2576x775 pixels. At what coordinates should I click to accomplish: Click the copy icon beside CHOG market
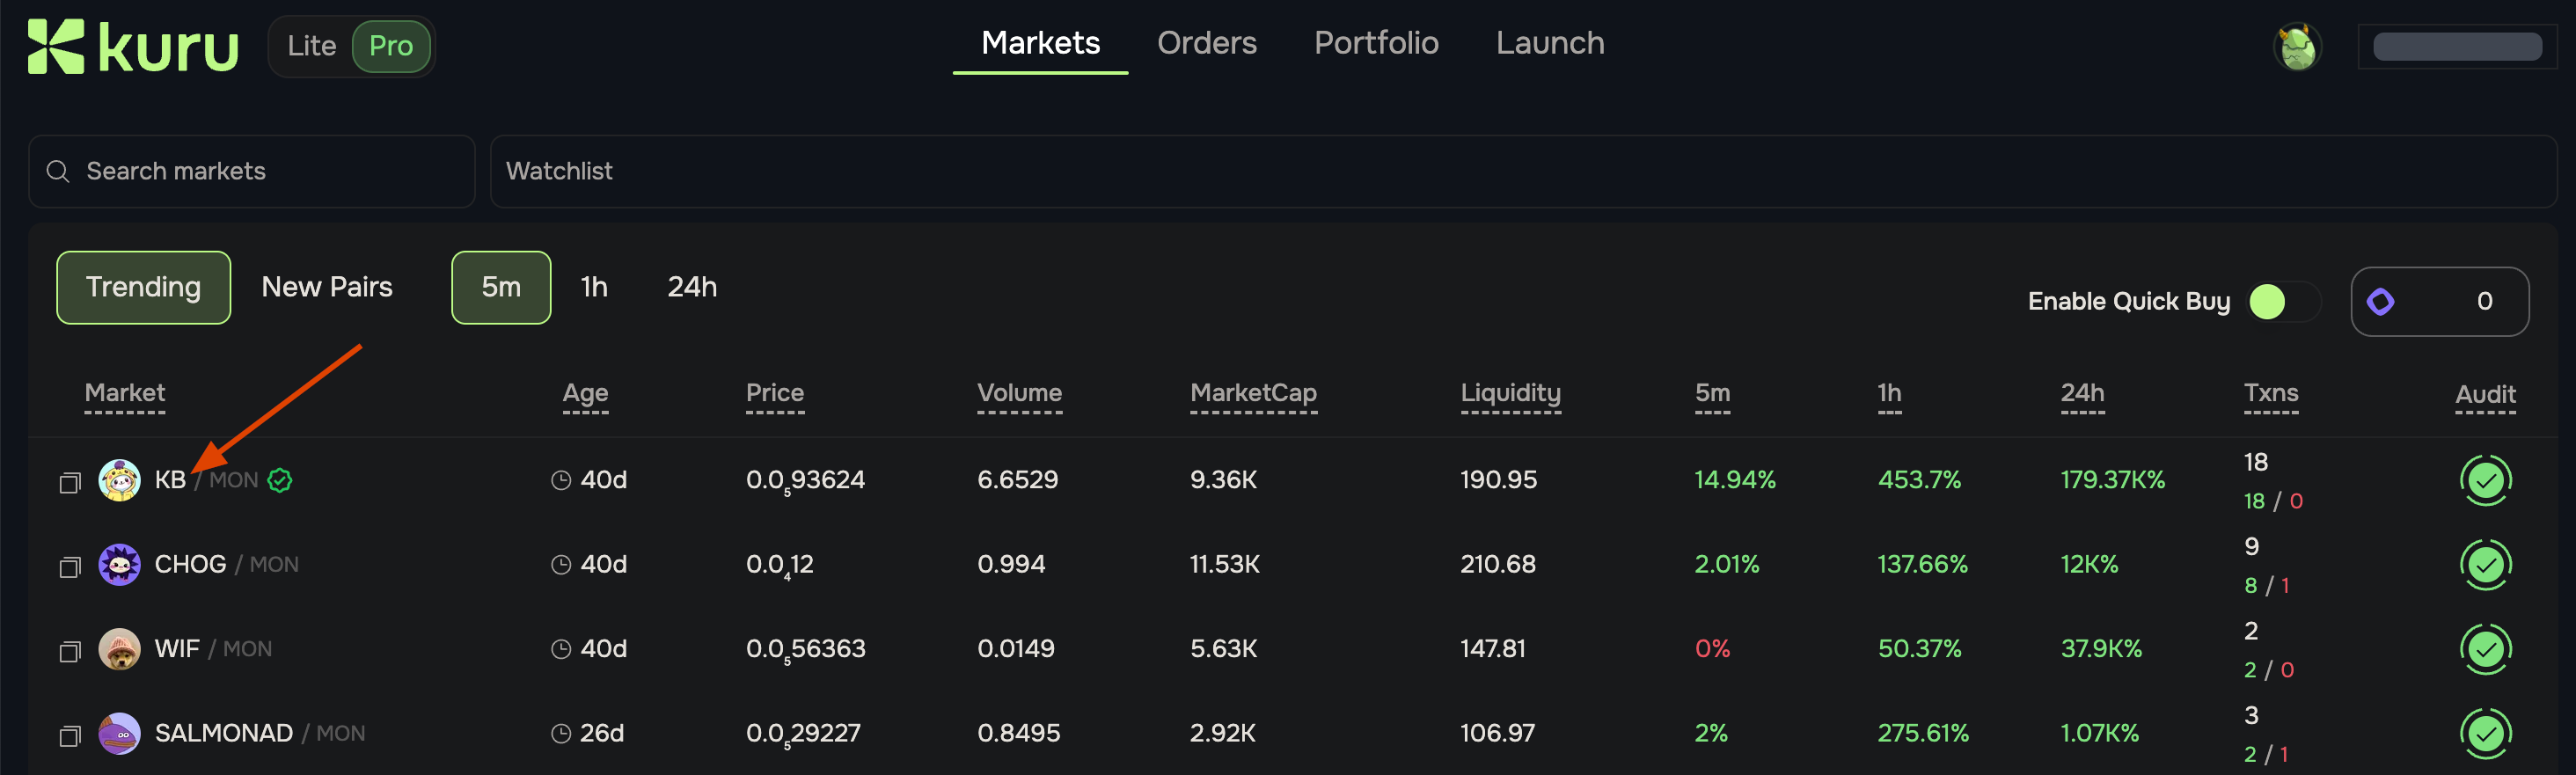click(69, 567)
